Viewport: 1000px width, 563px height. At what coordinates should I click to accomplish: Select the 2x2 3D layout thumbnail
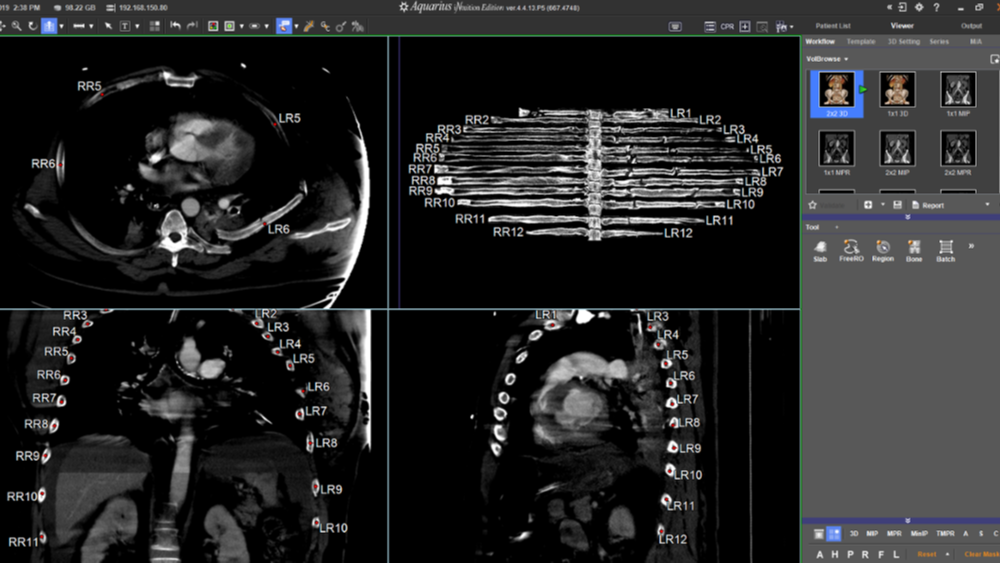(837, 94)
